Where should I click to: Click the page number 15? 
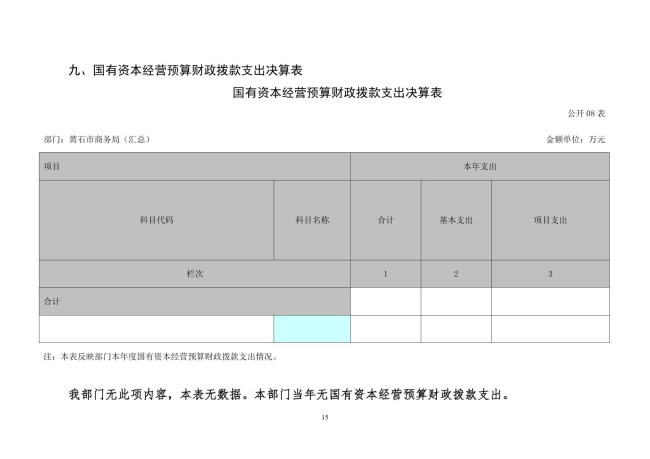[325, 417]
